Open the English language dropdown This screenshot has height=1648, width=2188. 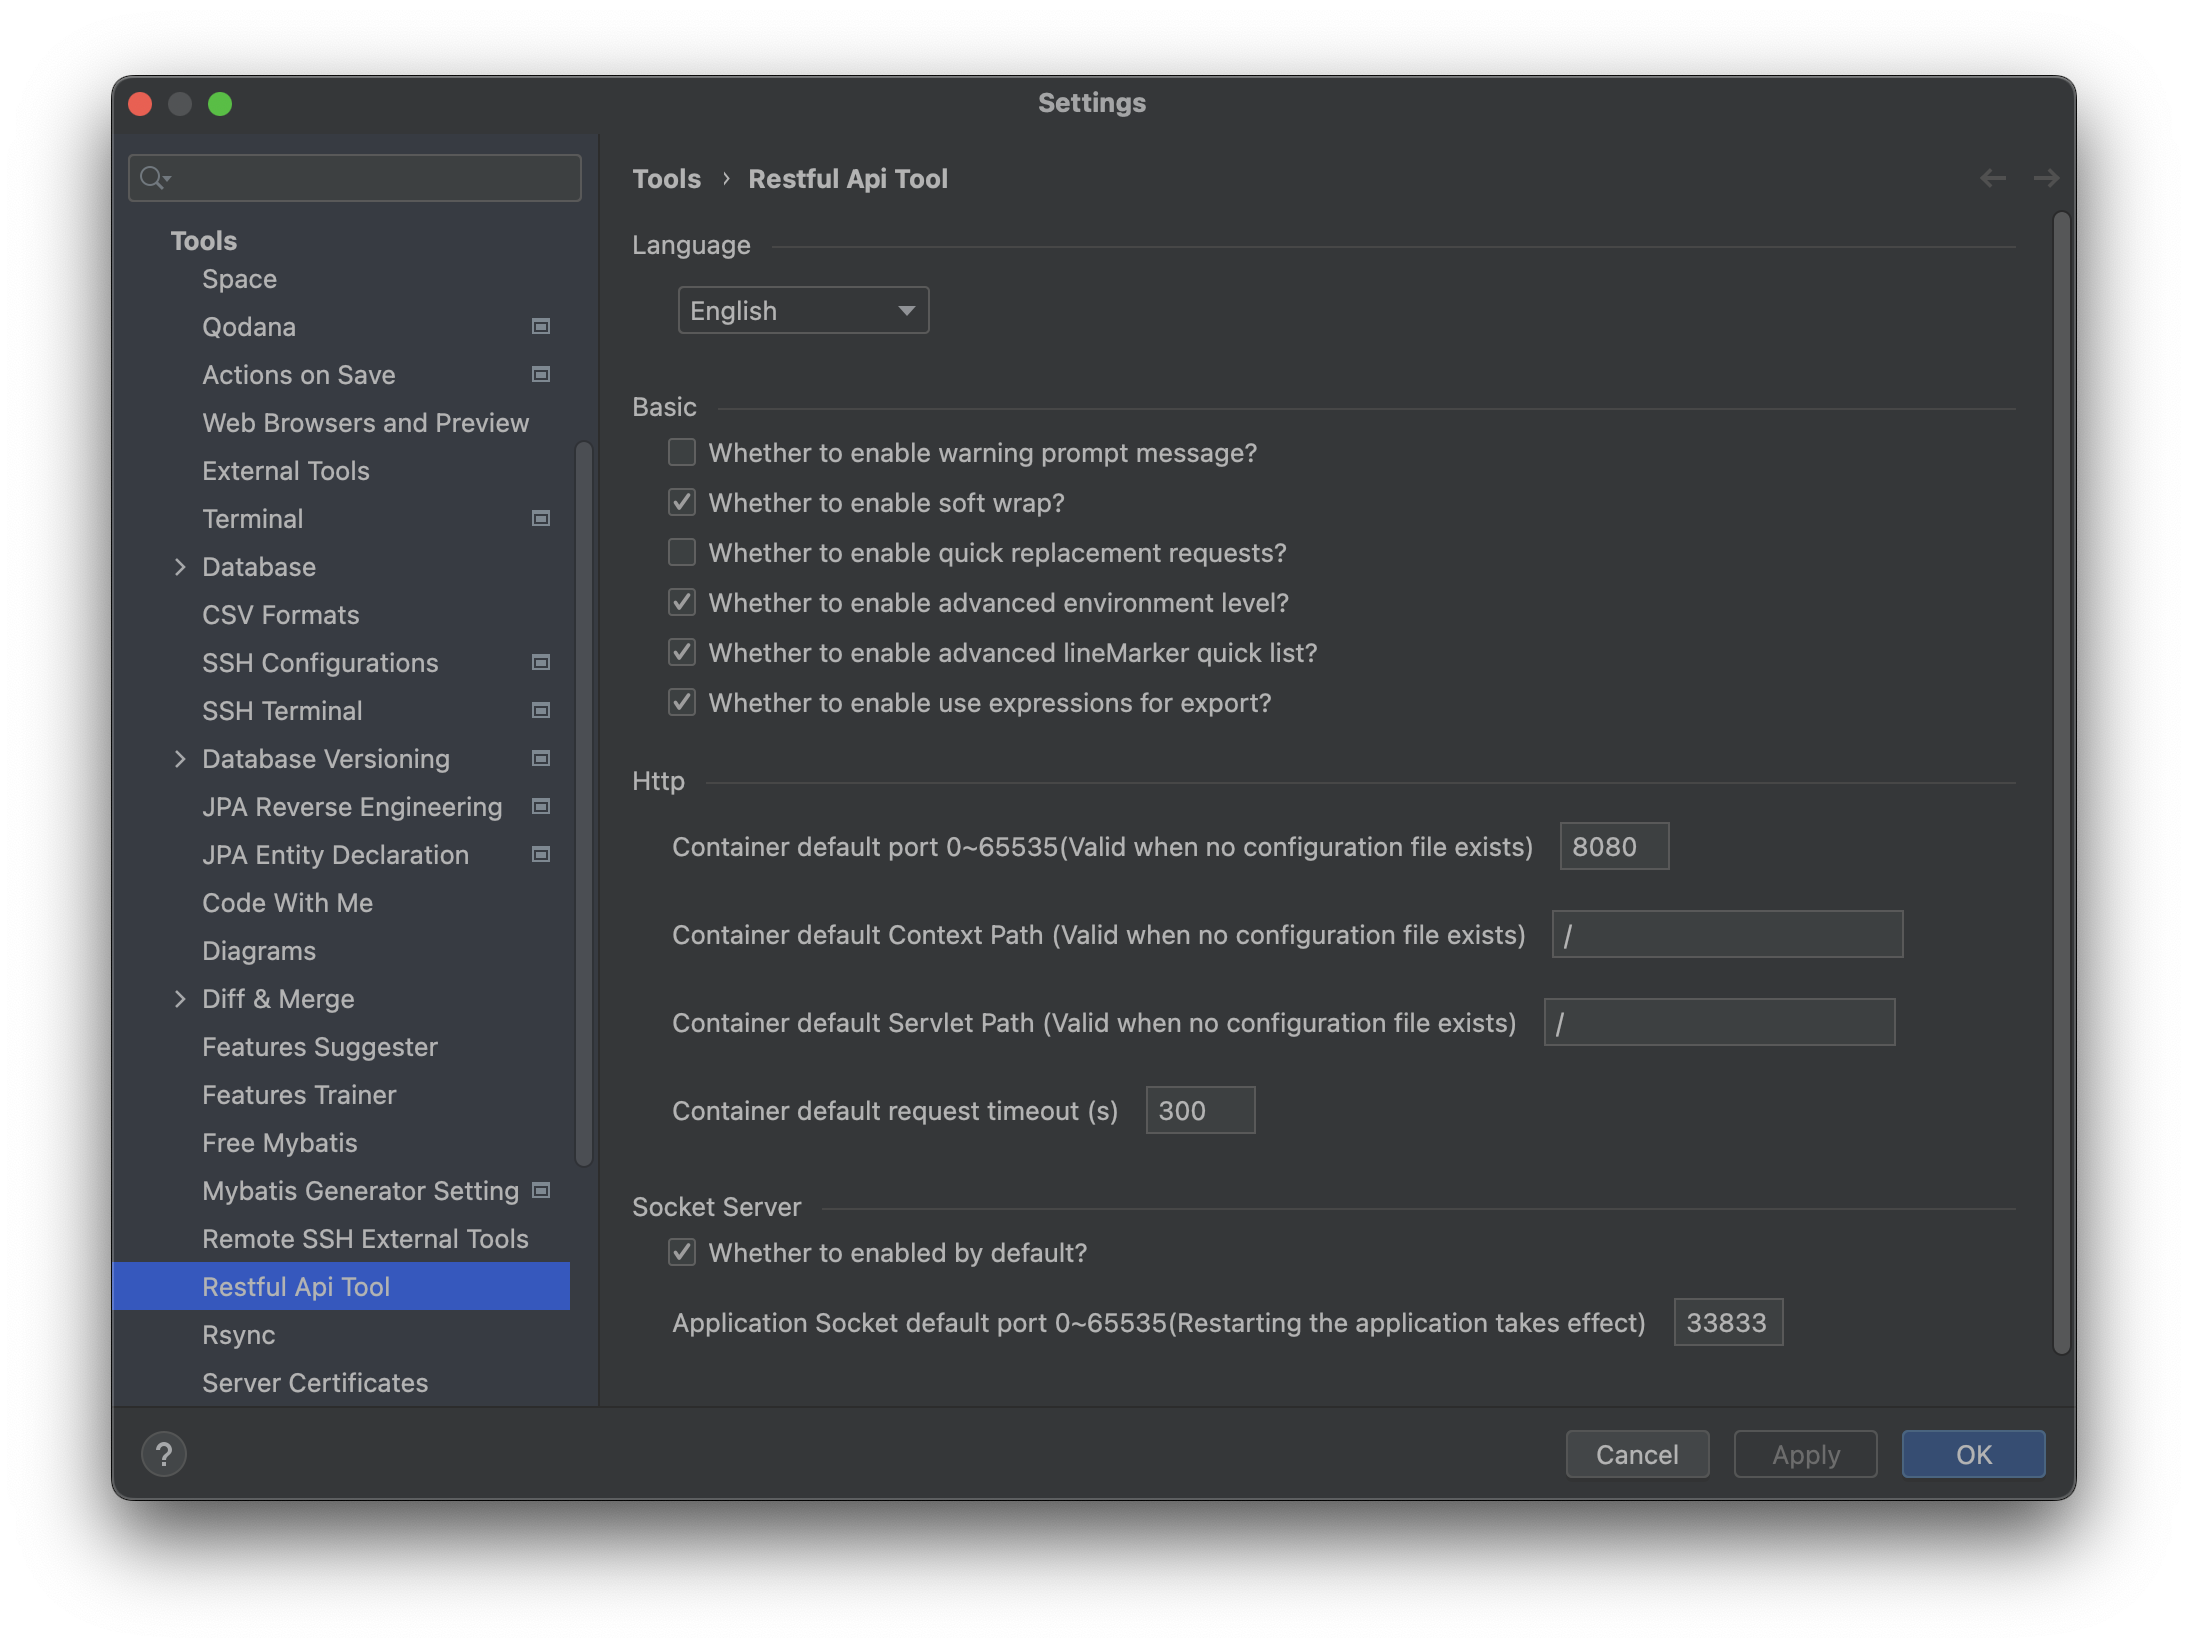[803, 310]
